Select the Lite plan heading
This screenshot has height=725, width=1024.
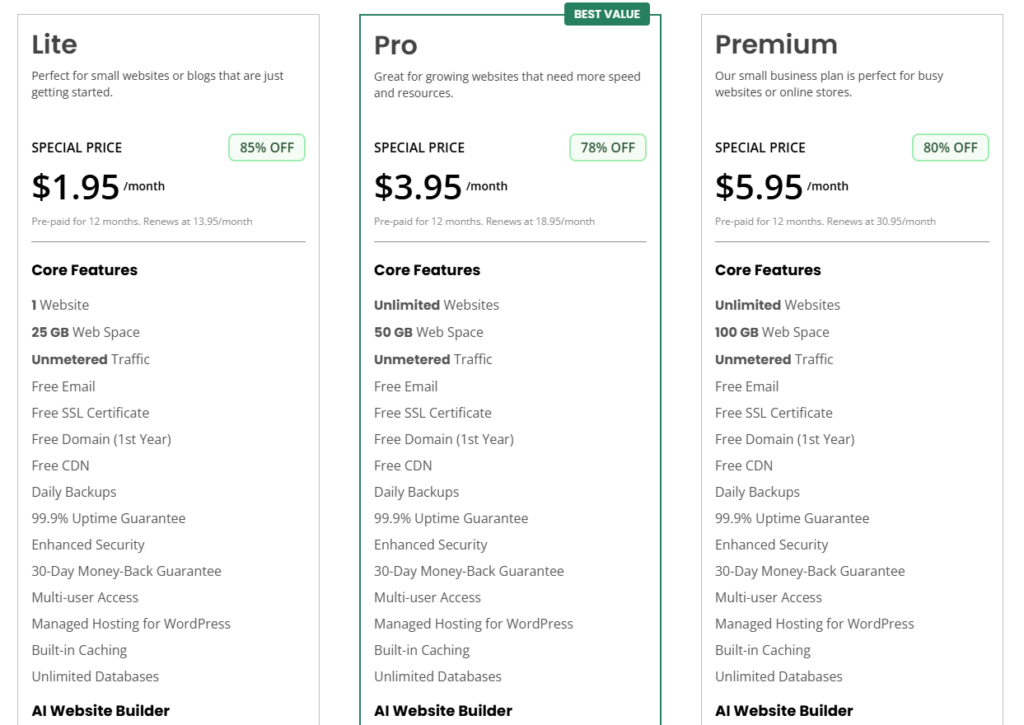pos(54,44)
